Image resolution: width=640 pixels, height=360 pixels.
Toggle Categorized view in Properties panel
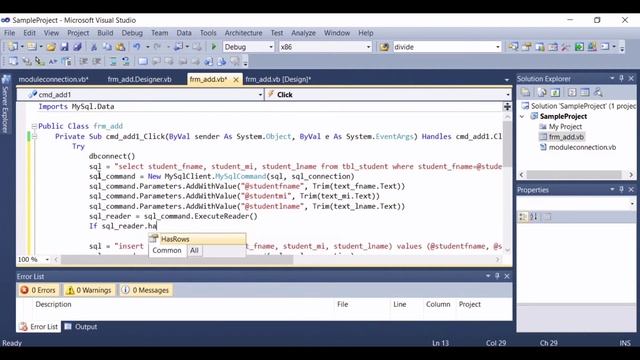(x=523, y=217)
